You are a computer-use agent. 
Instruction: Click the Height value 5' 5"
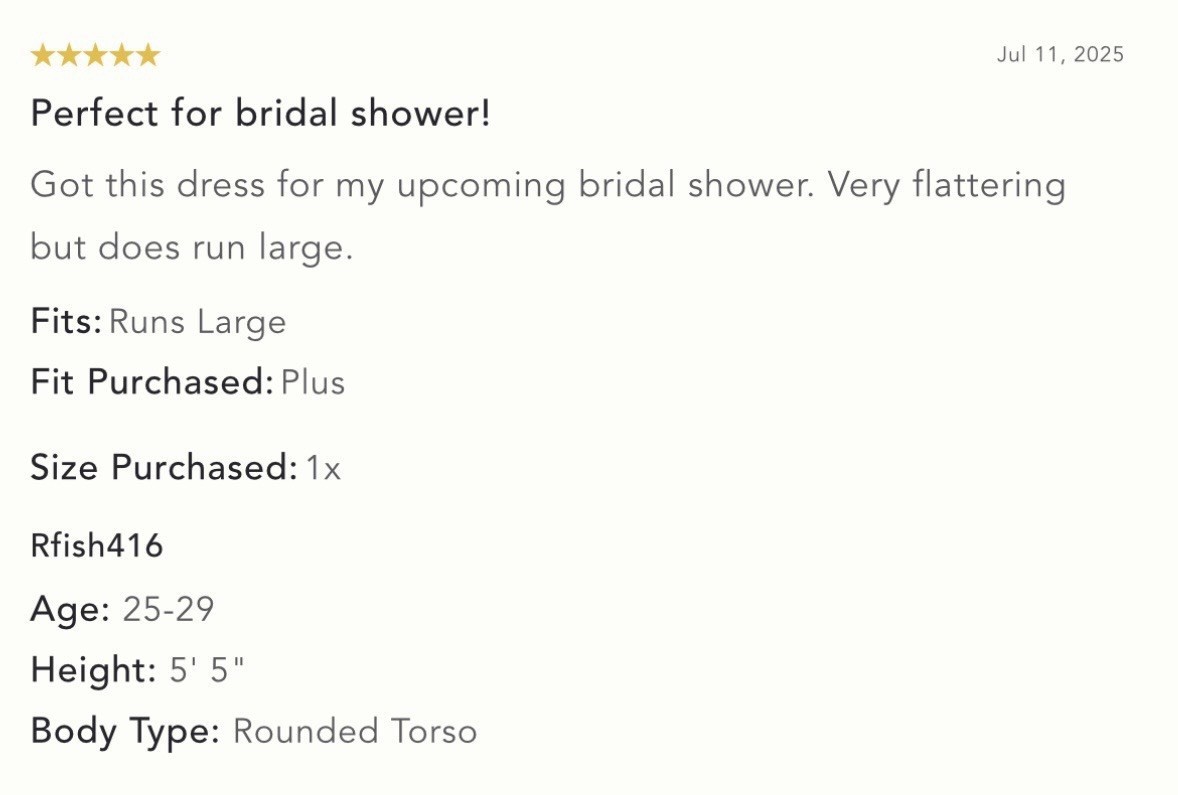207,670
